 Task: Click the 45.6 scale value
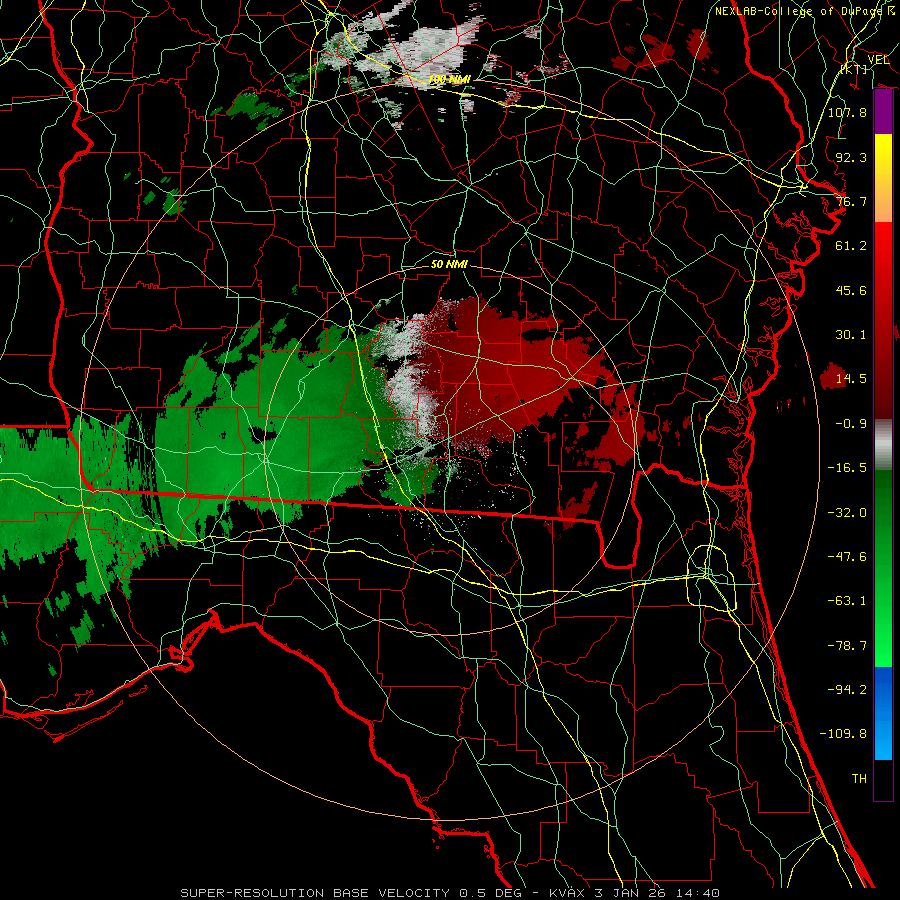(x=851, y=290)
